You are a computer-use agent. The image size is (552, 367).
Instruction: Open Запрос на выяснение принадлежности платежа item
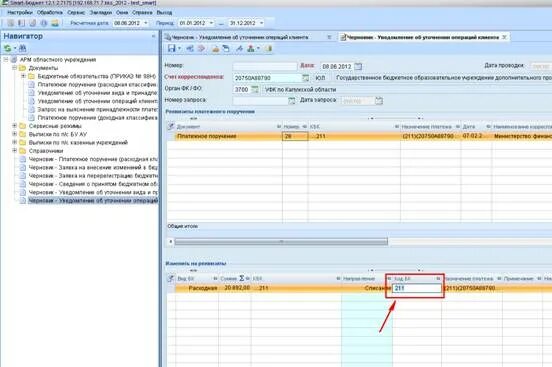coord(97,109)
